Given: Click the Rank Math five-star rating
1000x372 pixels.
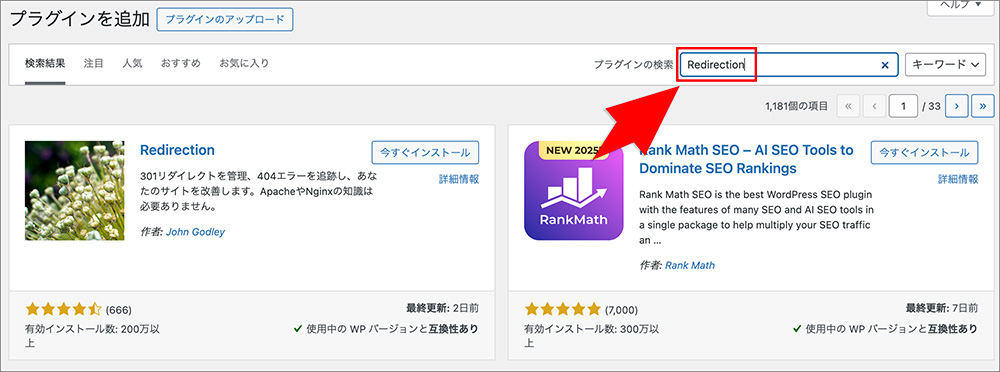Looking at the screenshot, I should pyautogui.click(x=562, y=310).
